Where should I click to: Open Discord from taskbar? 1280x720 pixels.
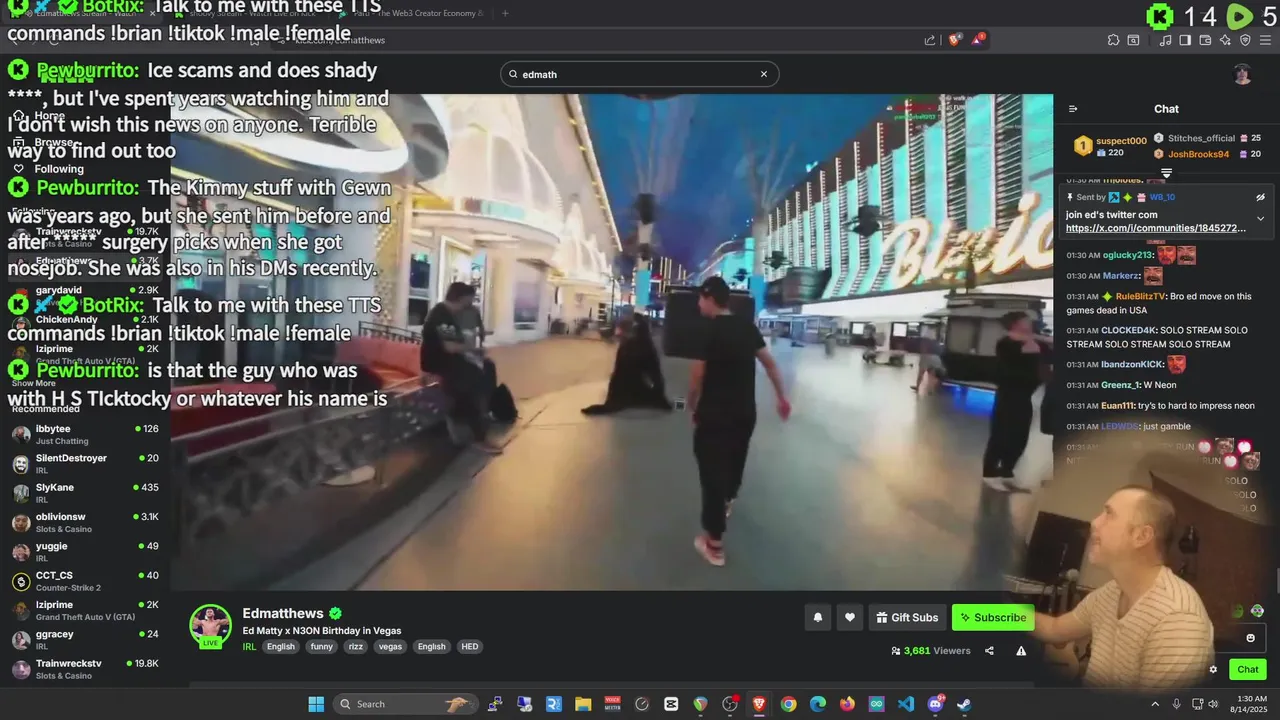935,704
